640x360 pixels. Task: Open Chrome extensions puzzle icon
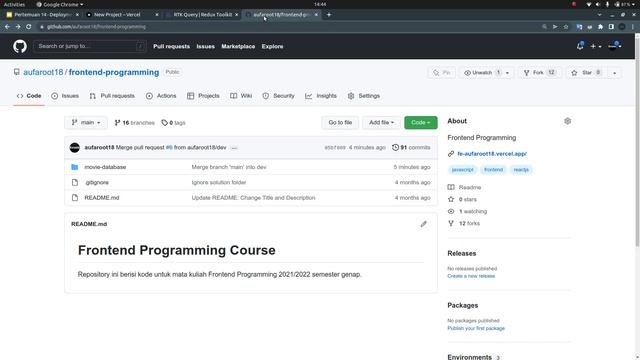(600, 27)
